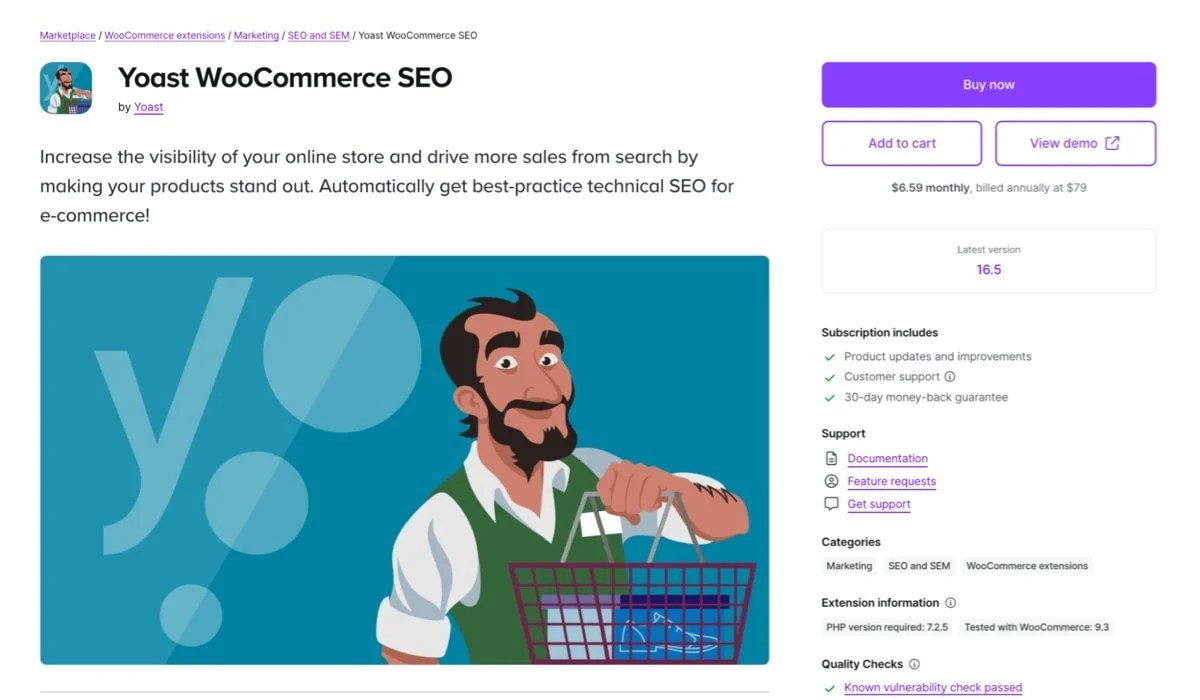Click the Buy now button
The height and width of the screenshot is (700, 1200).
988,84
